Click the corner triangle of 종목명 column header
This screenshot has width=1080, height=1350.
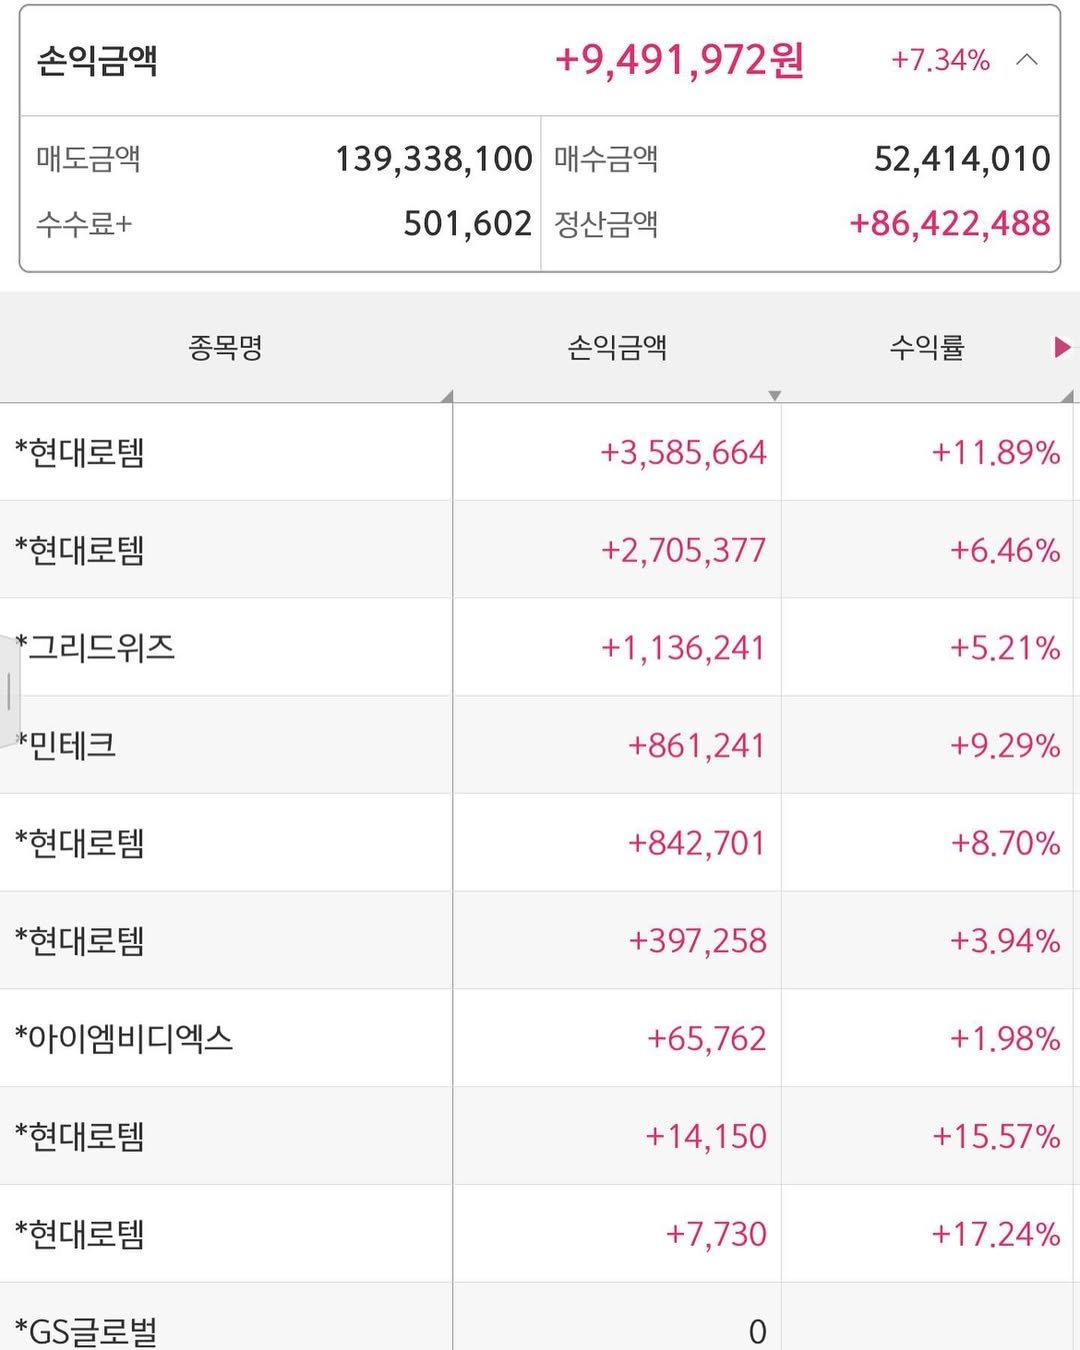446,397
